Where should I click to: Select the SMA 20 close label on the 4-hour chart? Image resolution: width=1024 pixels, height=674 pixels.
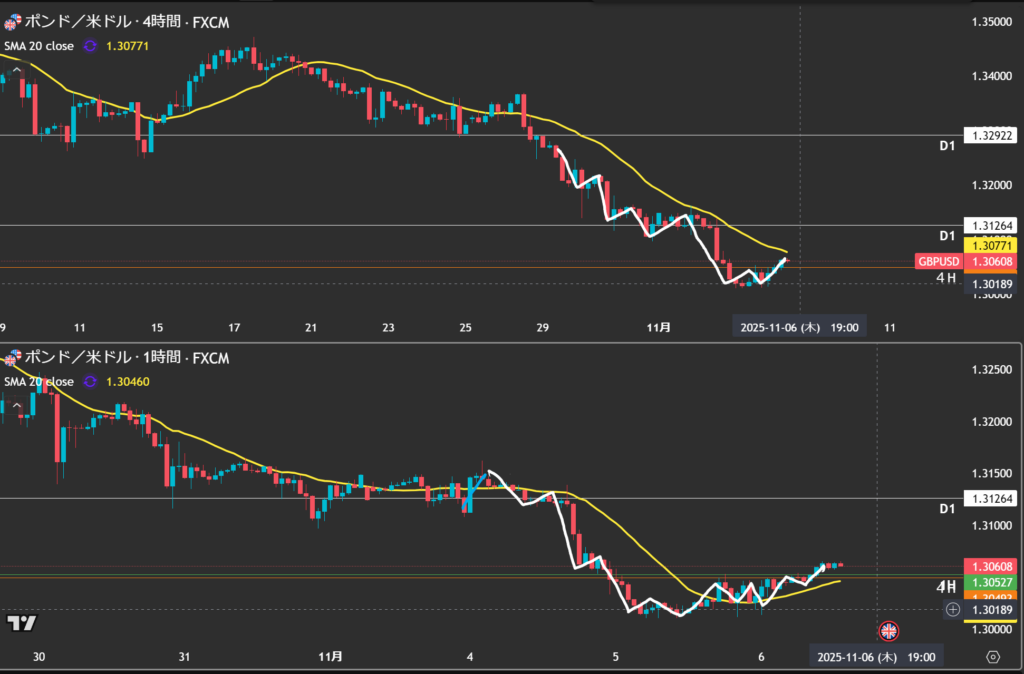click(x=39, y=45)
